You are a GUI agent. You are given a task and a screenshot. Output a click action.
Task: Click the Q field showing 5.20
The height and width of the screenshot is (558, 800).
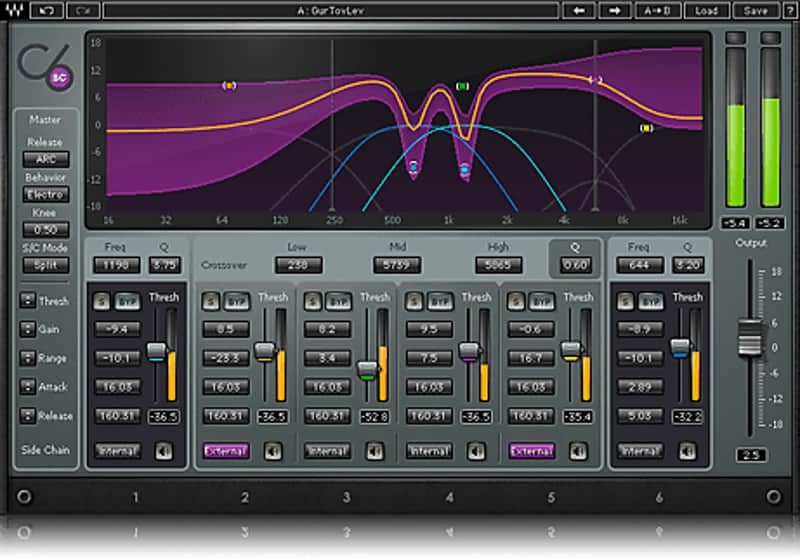click(688, 265)
